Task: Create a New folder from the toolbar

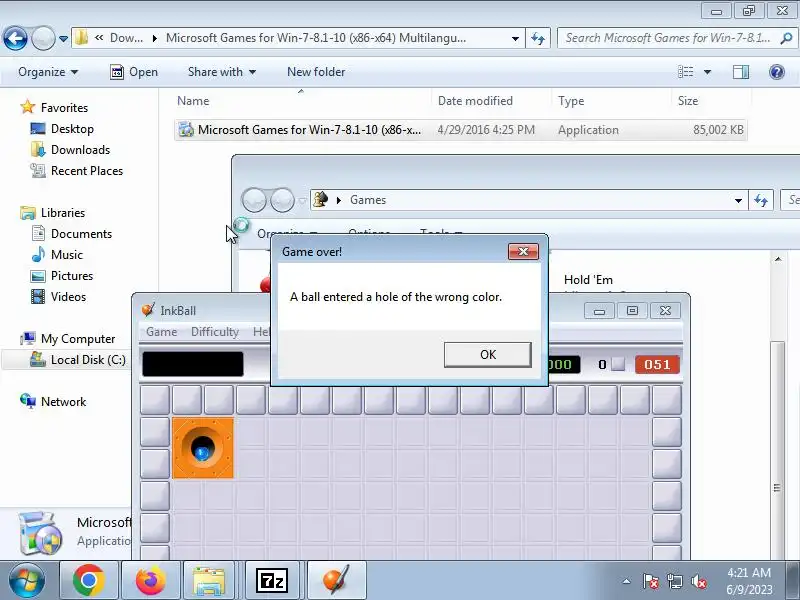Action: point(316,72)
